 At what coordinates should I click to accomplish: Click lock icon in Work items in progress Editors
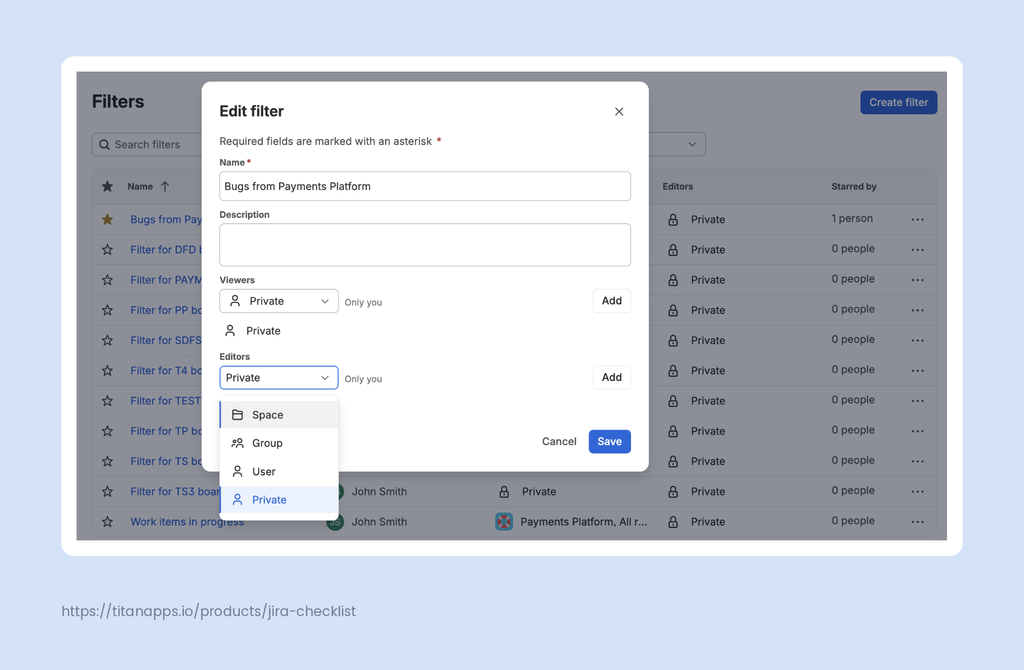[x=673, y=522]
